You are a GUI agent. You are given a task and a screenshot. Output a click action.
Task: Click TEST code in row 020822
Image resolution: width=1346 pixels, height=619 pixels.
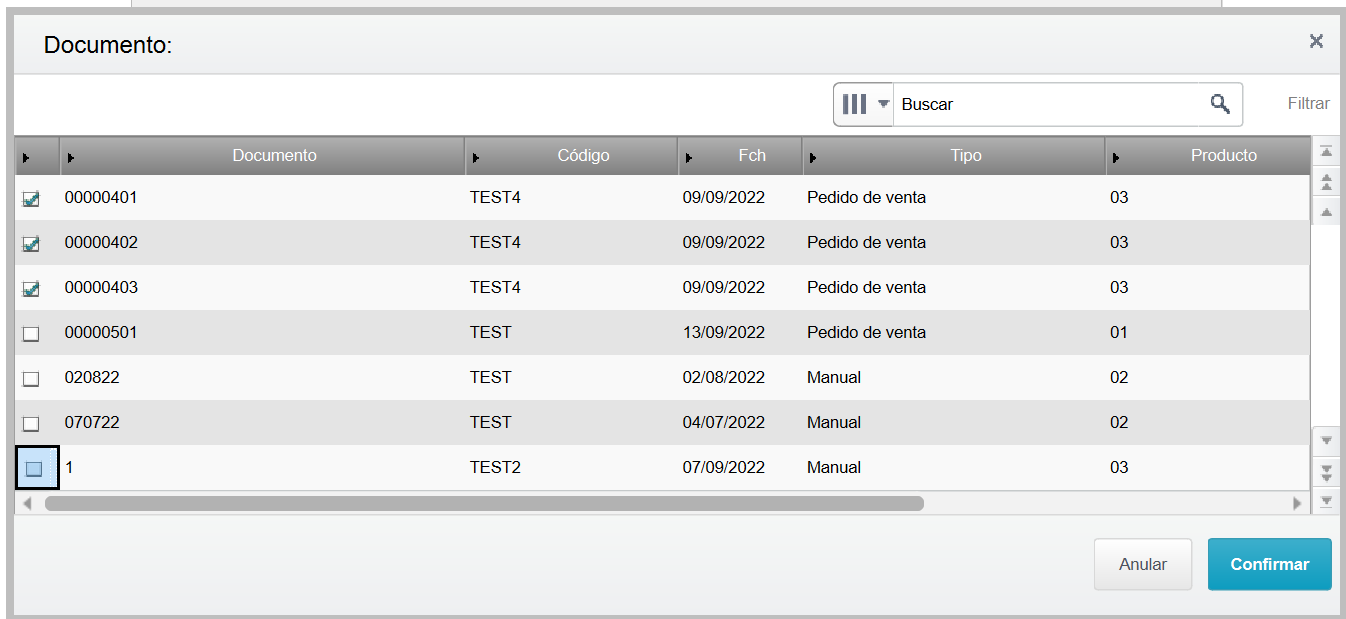point(490,378)
